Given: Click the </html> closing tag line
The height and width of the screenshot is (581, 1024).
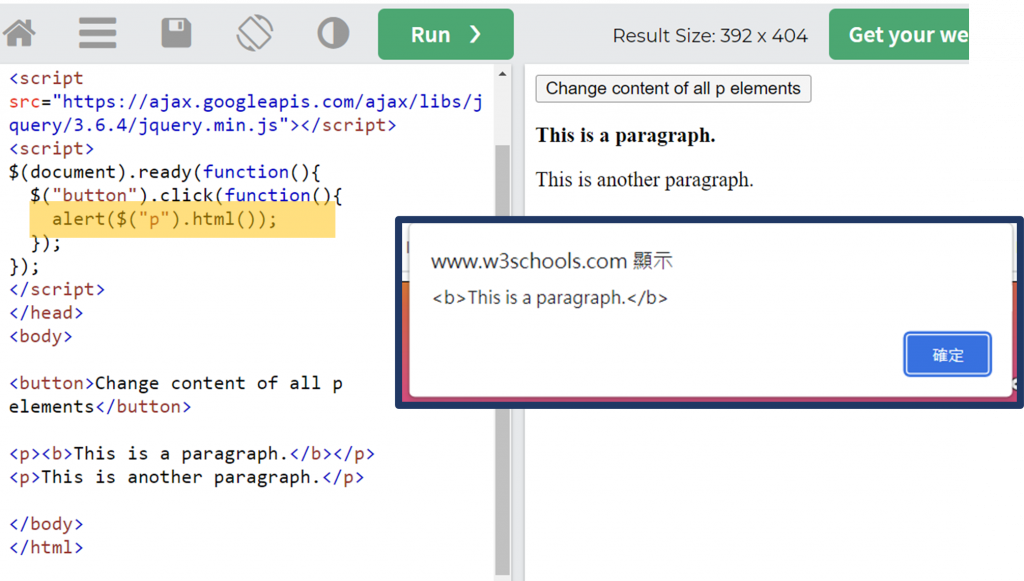Looking at the screenshot, I should click(x=46, y=548).
